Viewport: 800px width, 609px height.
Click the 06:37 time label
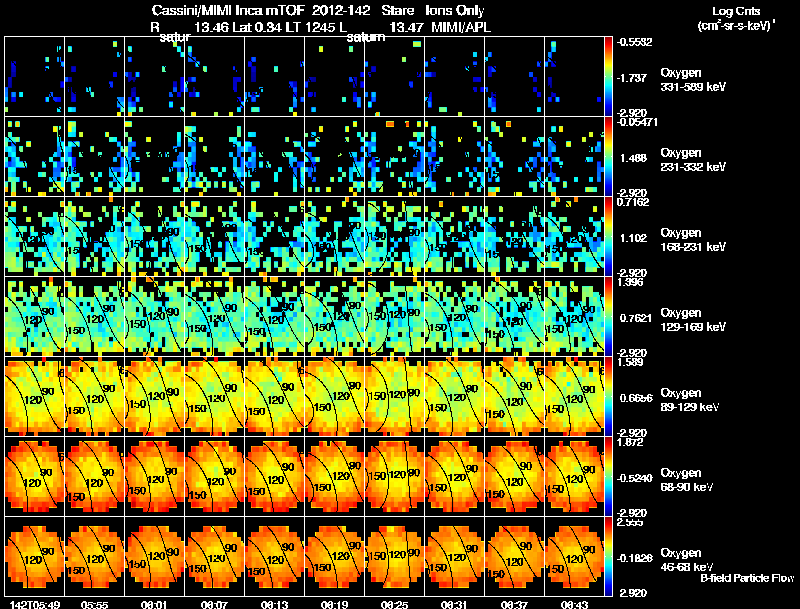(514, 604)
